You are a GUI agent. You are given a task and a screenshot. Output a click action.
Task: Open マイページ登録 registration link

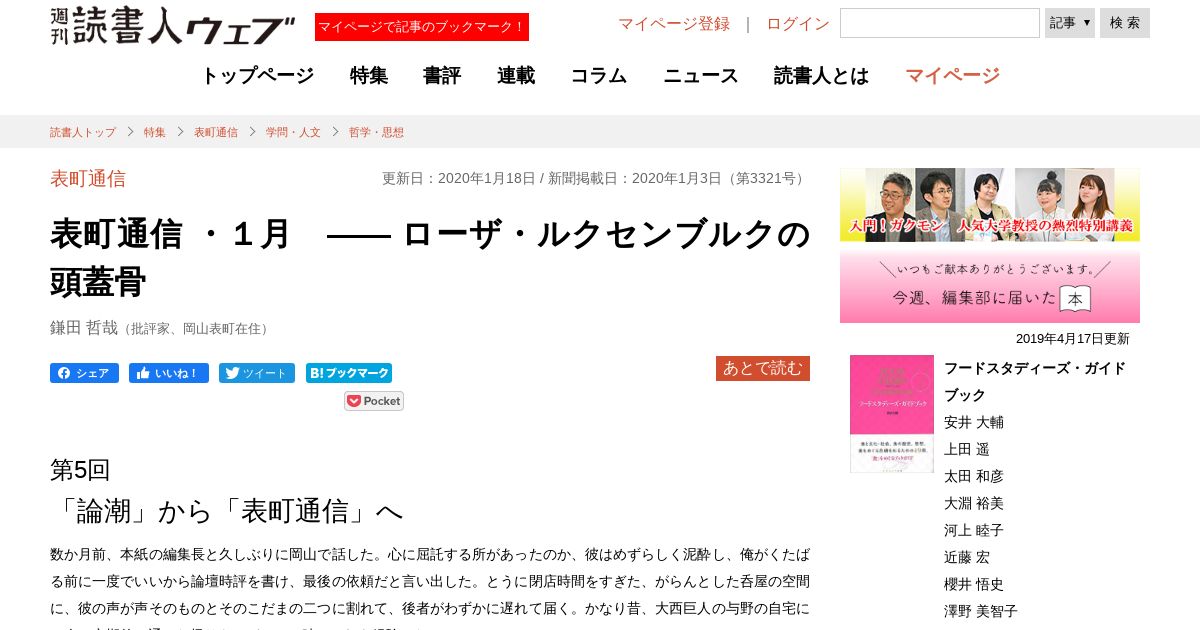tap(674, 24)
